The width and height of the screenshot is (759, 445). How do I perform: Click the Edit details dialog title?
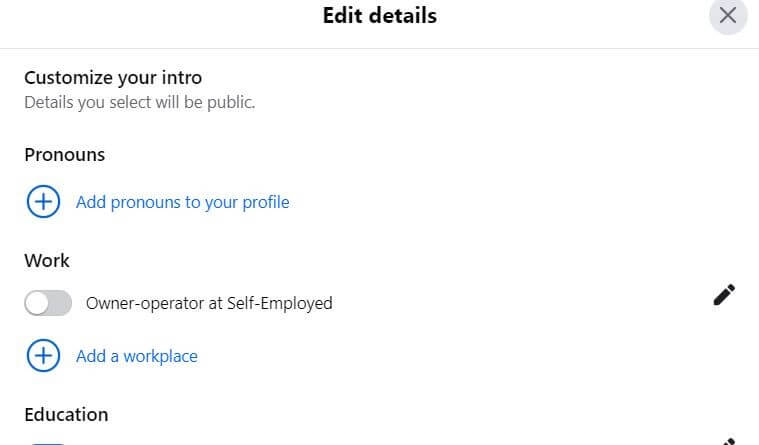(x=379, y=16)
